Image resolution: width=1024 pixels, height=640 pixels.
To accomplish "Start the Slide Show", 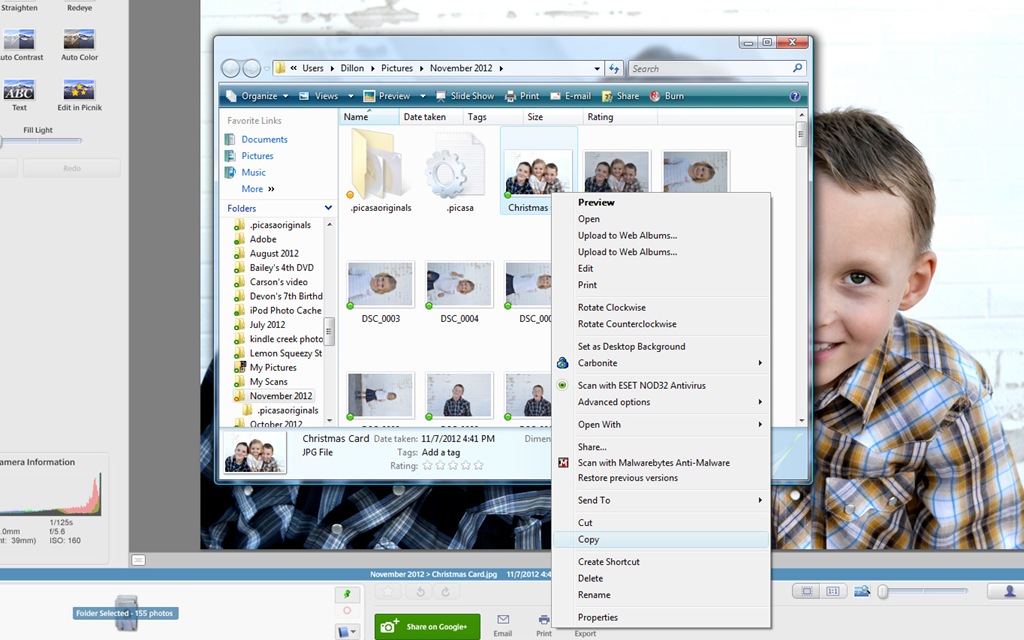I will click(465, 96).
